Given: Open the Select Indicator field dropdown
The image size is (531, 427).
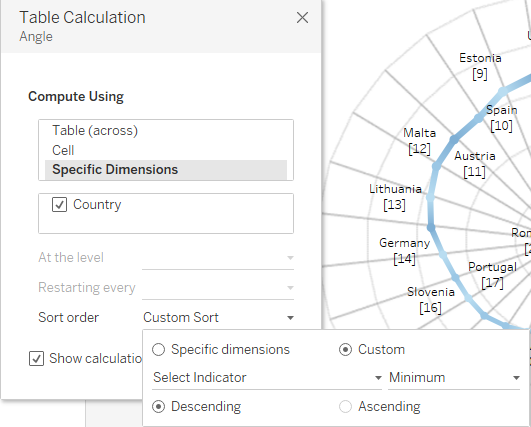Looking at the screenshot, I should [x=267, y=378].
